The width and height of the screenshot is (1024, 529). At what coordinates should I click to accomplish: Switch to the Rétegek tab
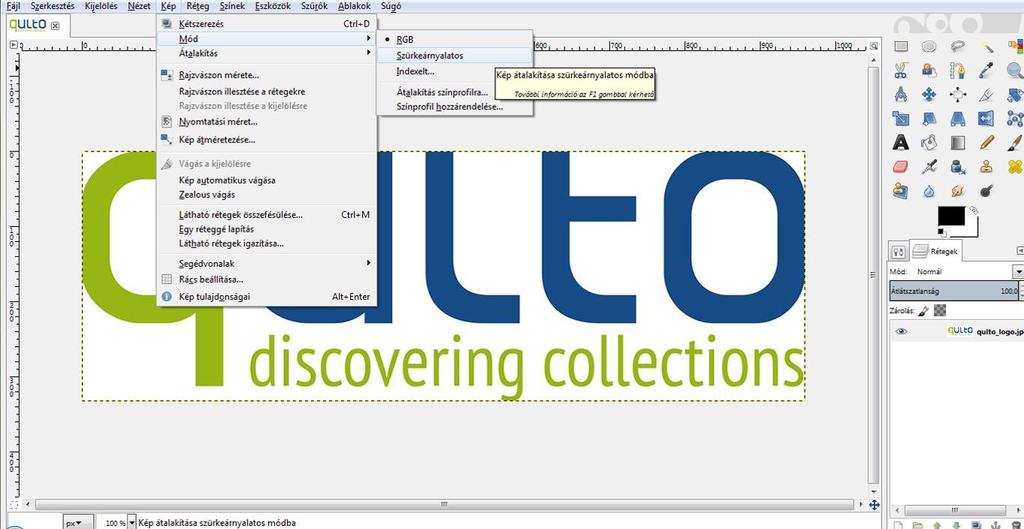click(x=935, y=250)
